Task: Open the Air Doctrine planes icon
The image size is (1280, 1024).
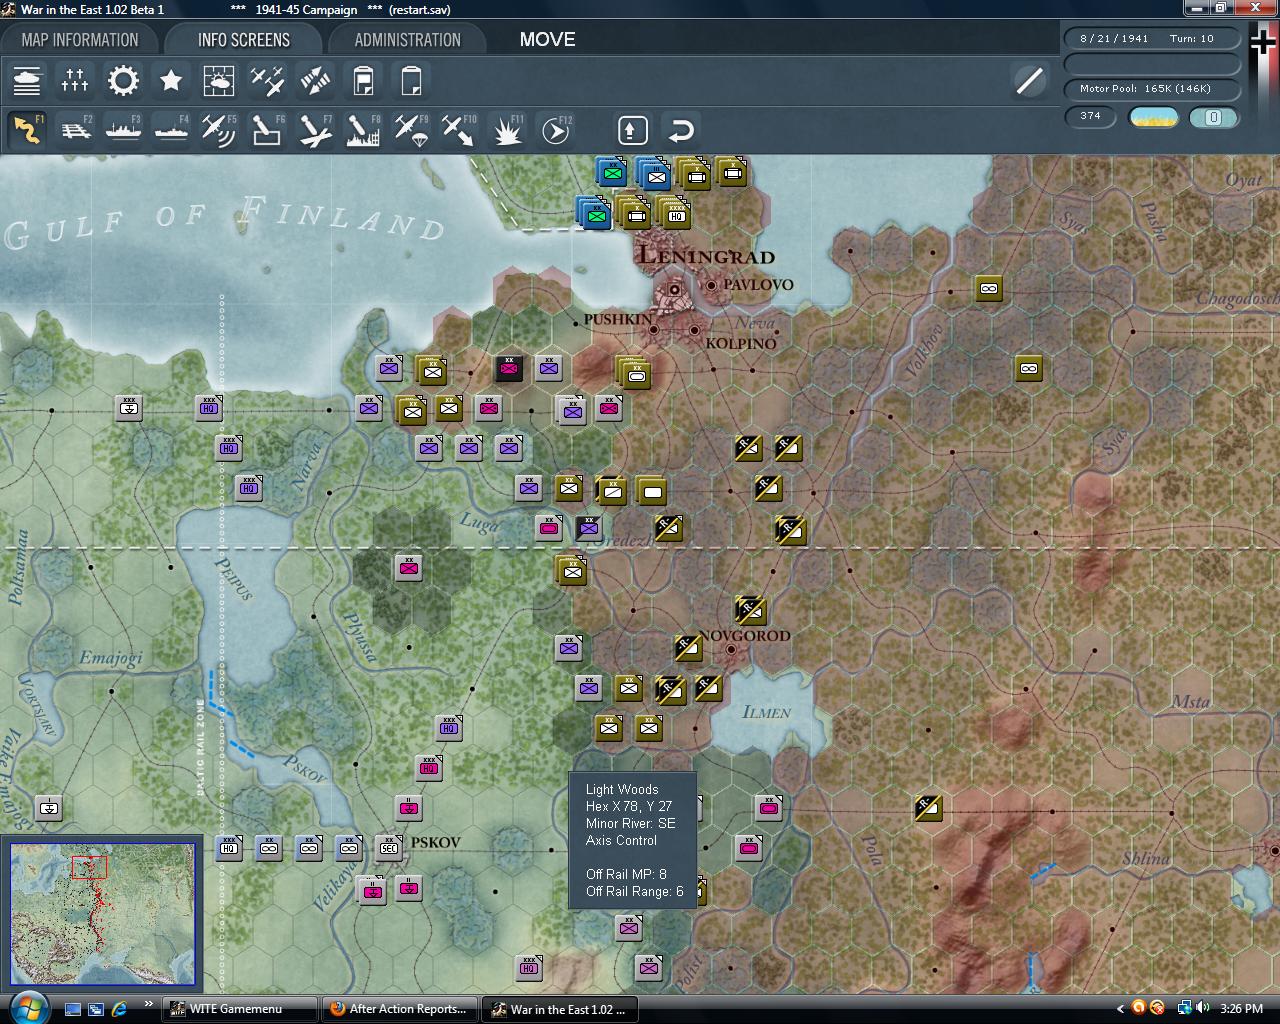Action: pyautogui.click(x=267, y=80)
